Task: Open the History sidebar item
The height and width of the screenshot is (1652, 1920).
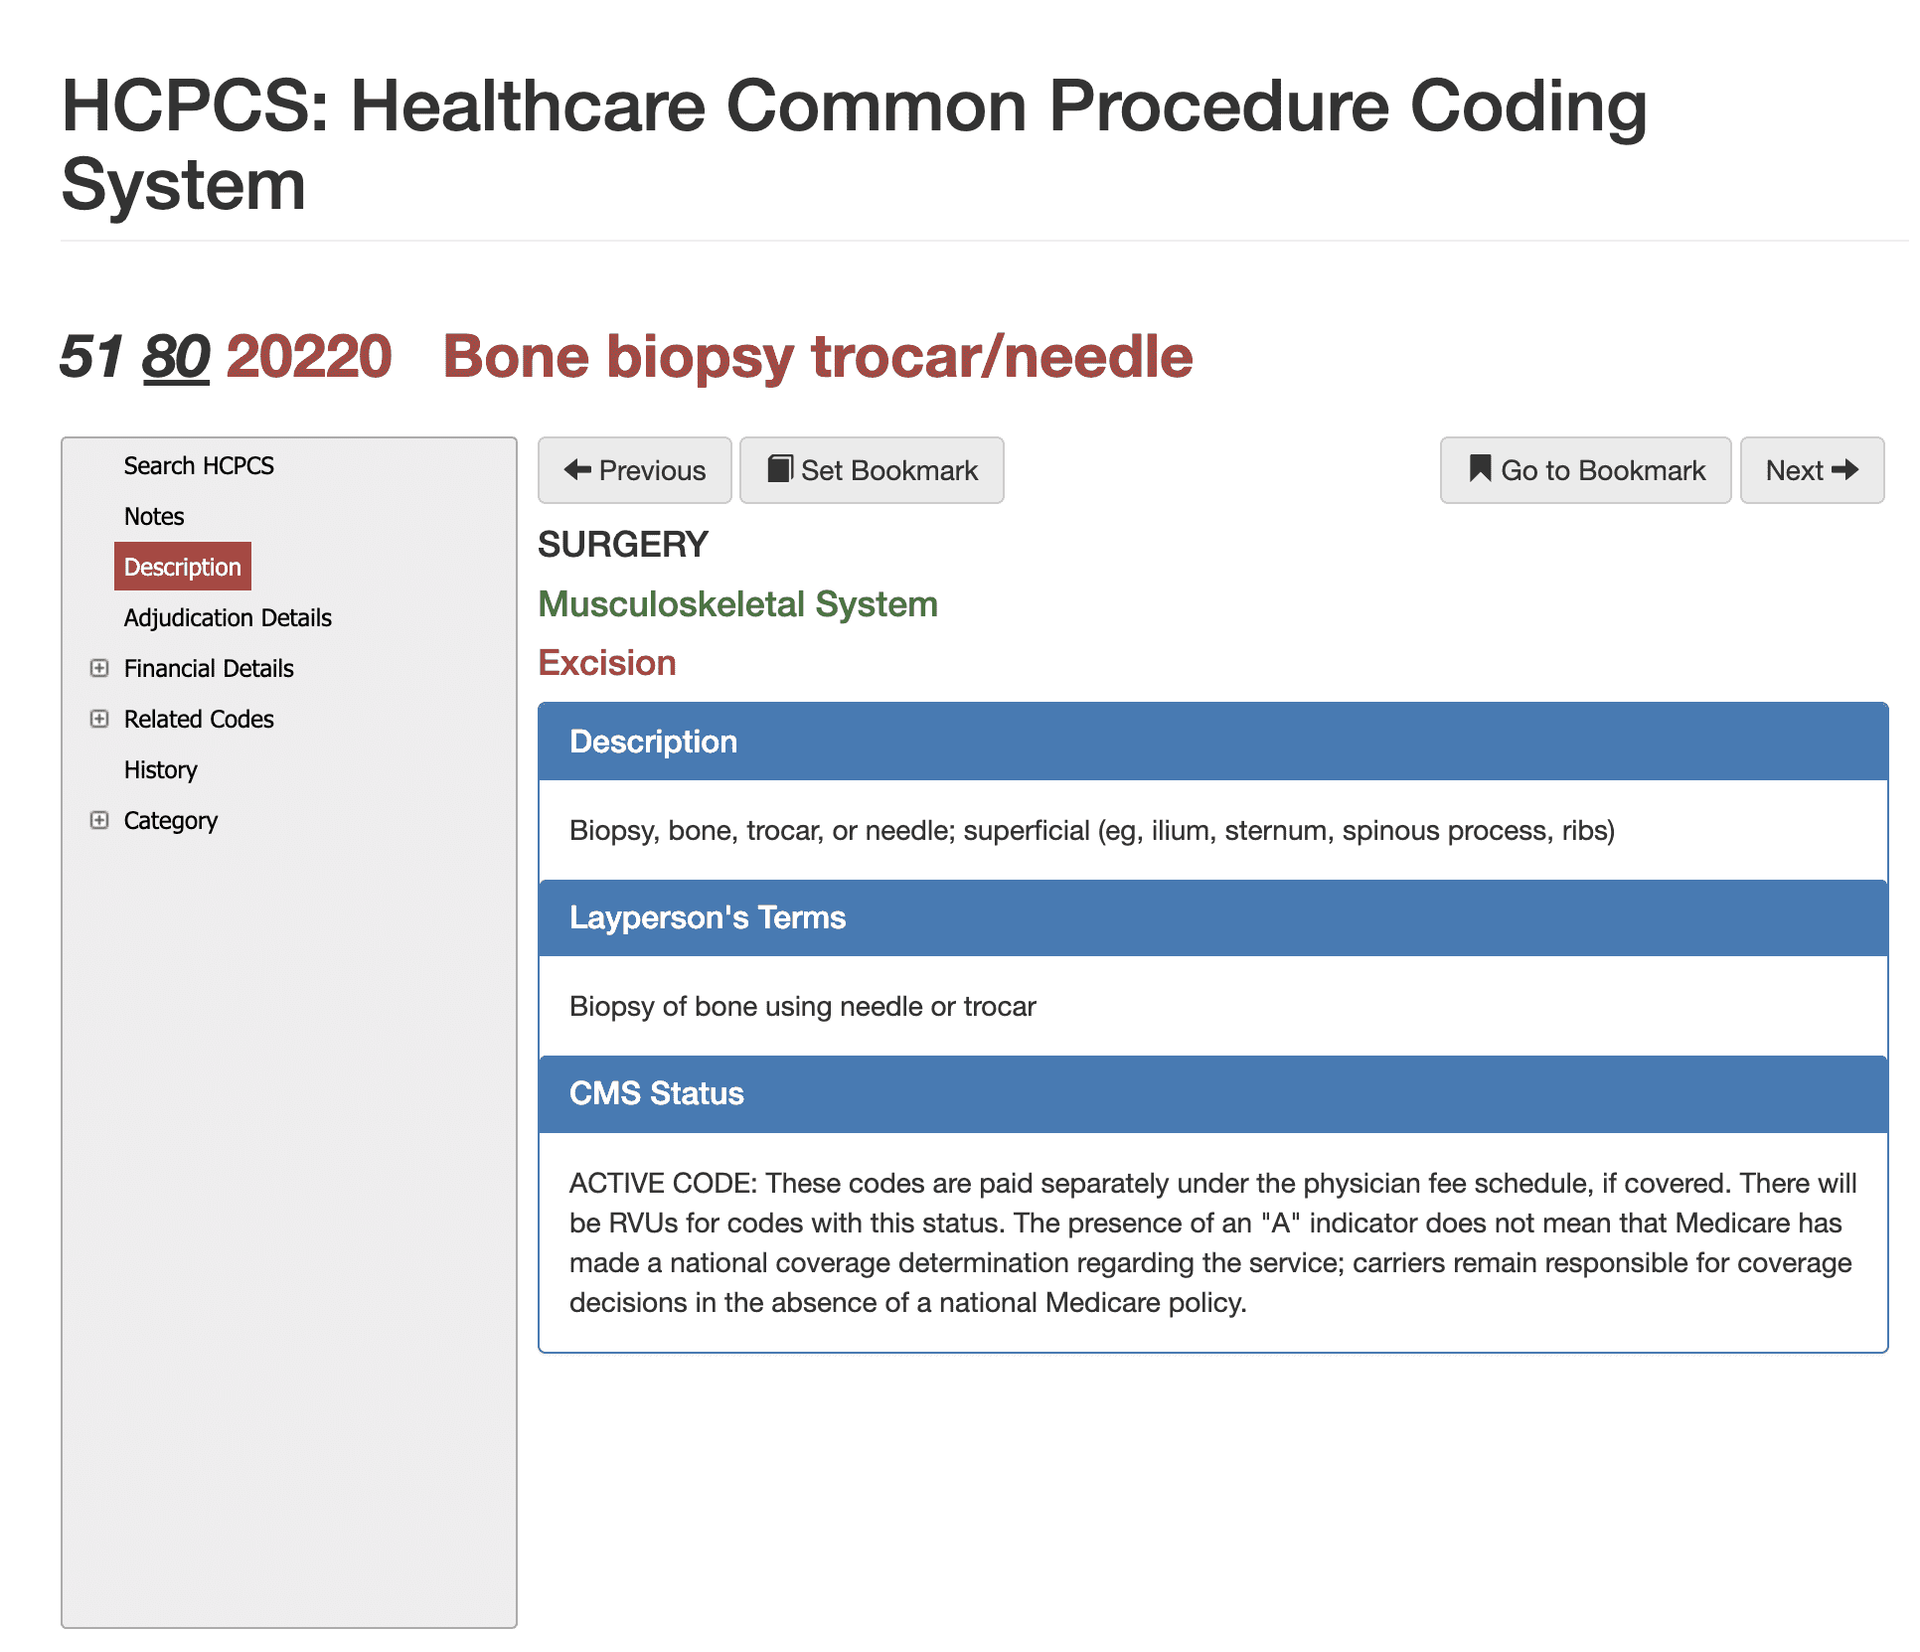Action: pyautogui.click(x=160, y=770)
